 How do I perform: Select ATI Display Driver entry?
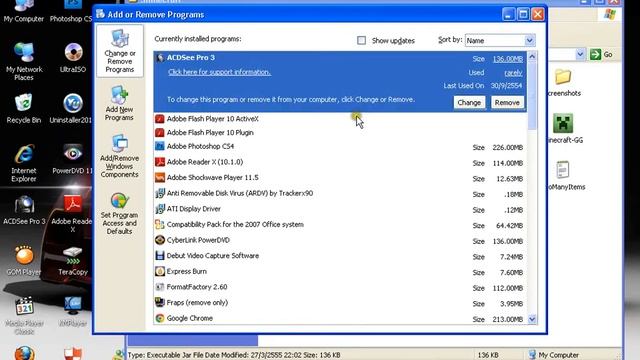pyautogui.click(x=341, y=209)
